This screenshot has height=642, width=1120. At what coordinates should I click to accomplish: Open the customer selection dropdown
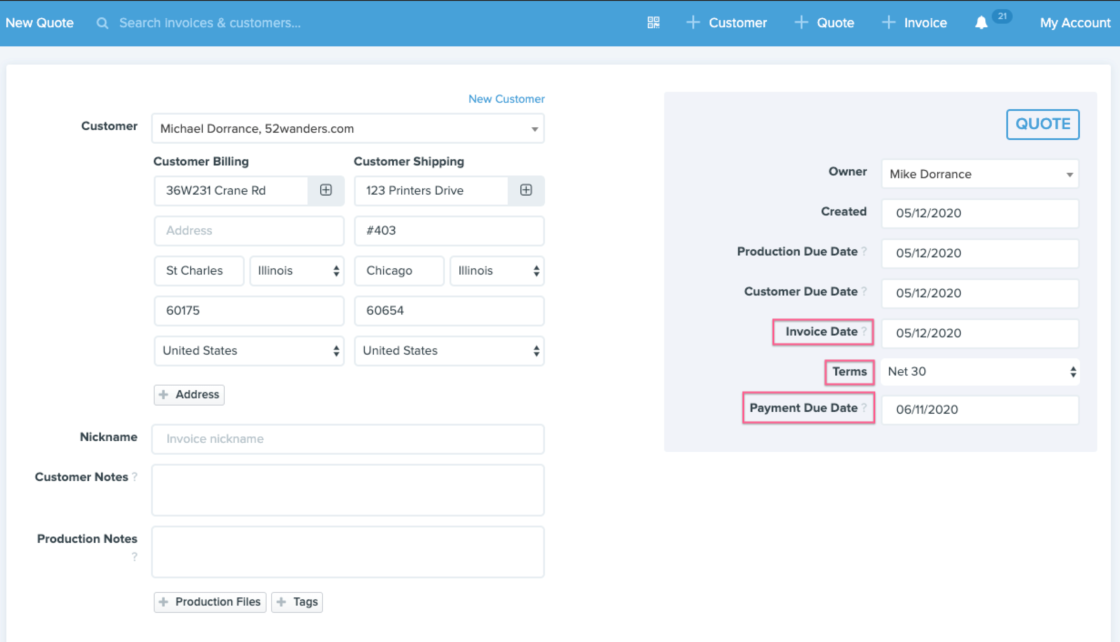click(x=347, y=128)
